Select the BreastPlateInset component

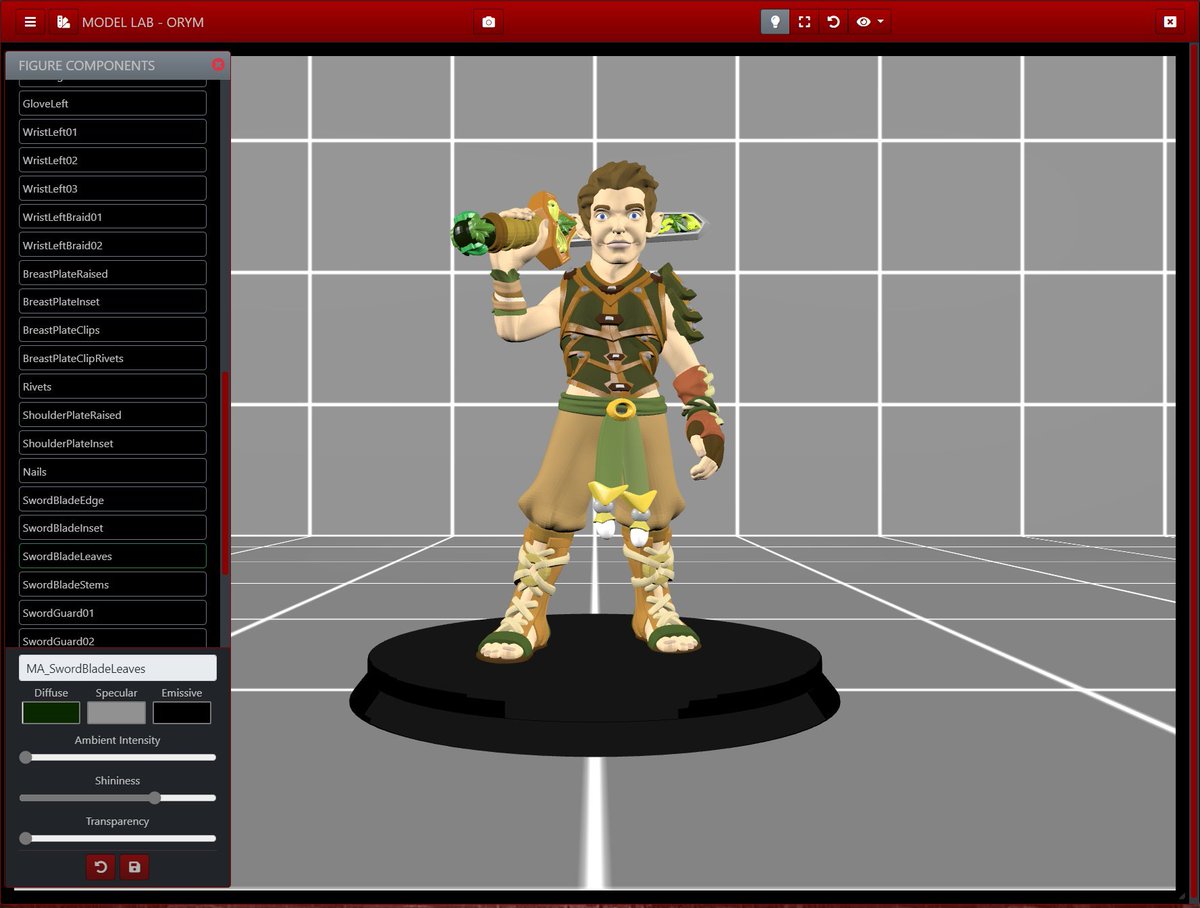point(113,302)
